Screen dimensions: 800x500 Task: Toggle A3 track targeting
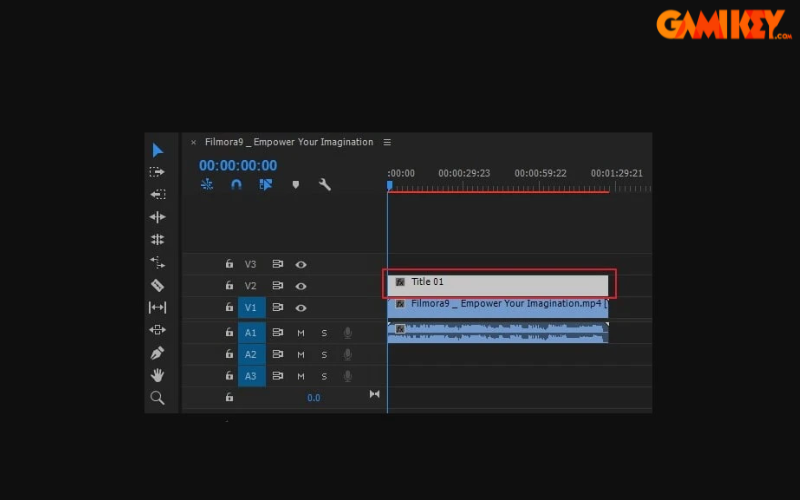[x=252, y=376]
